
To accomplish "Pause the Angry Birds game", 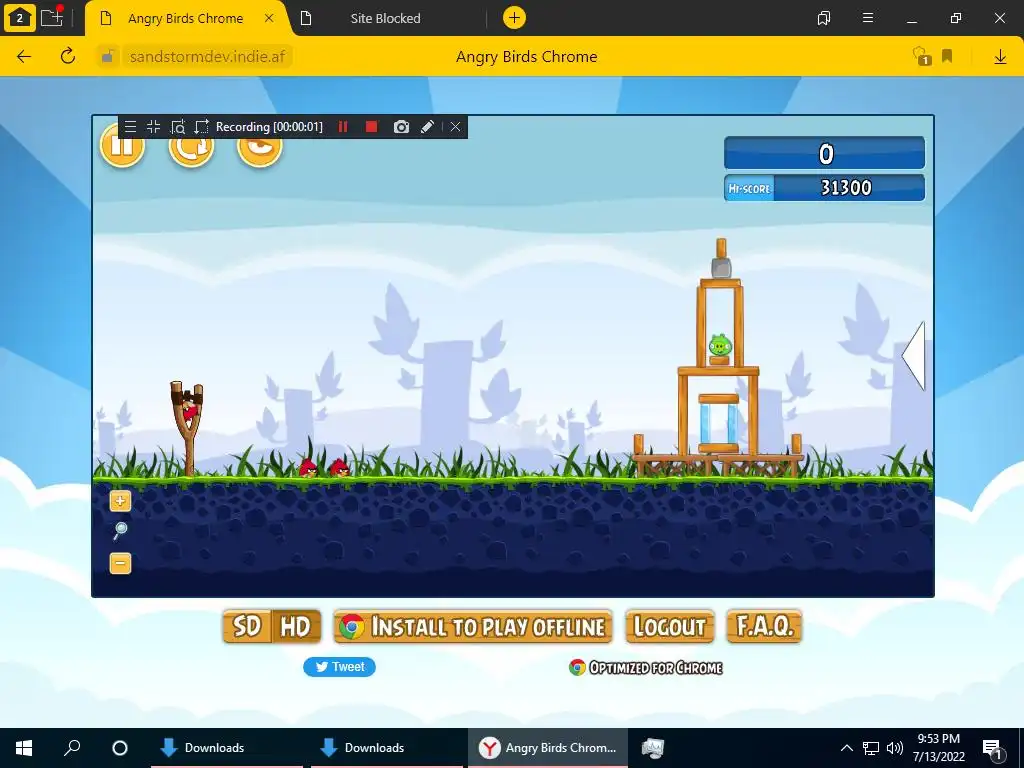I will coord(122,146).
